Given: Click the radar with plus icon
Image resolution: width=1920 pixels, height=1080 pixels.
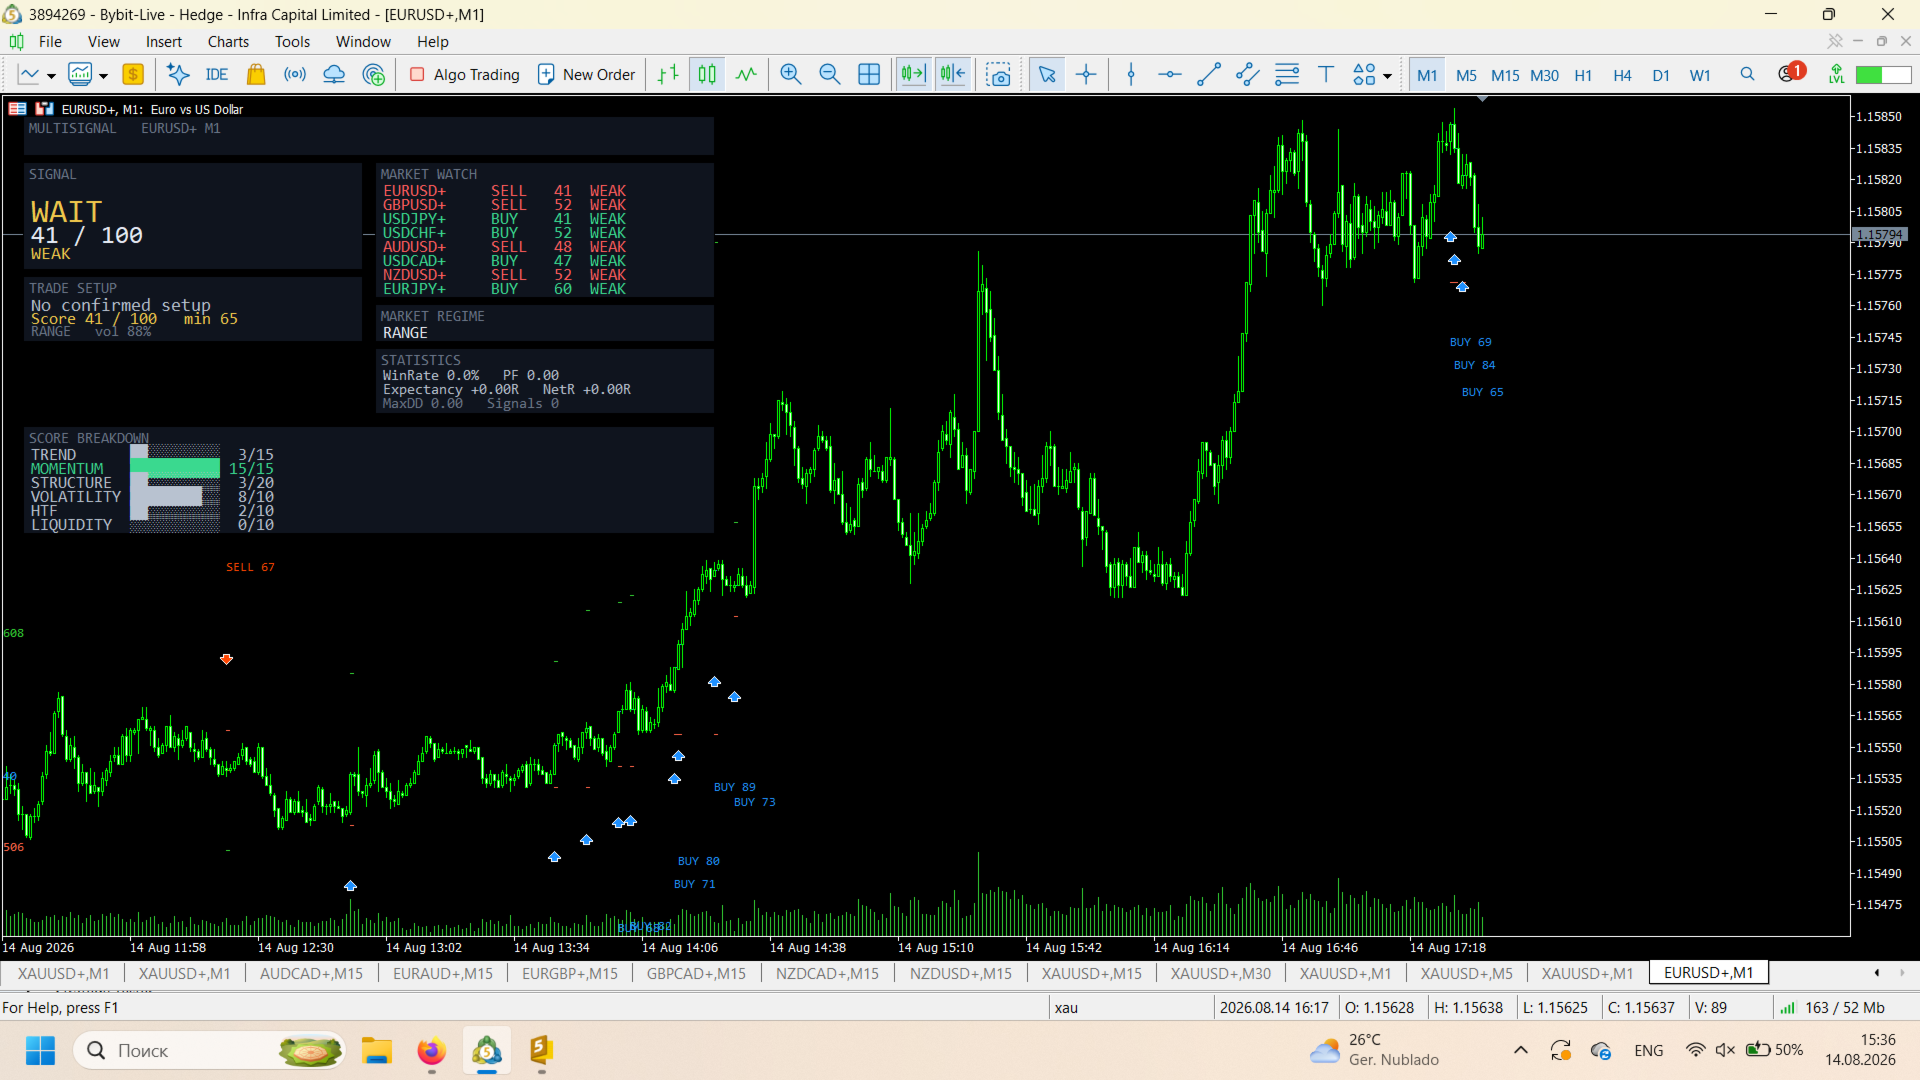Looking at the screenshot, I should click(374, 74).
